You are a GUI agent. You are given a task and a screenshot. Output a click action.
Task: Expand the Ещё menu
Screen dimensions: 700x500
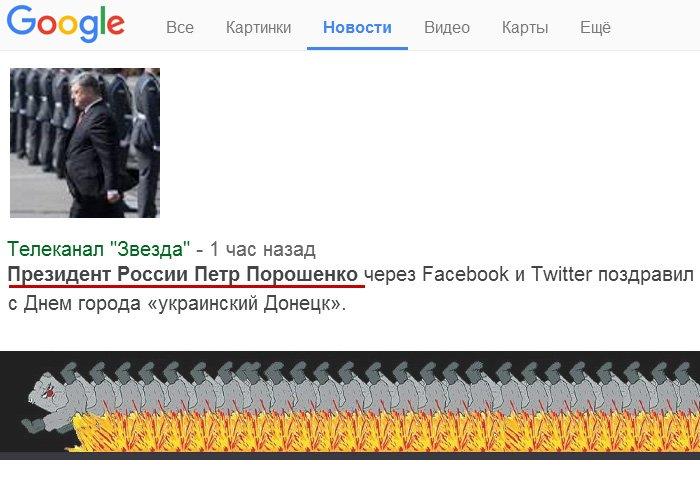click(595, 27)
